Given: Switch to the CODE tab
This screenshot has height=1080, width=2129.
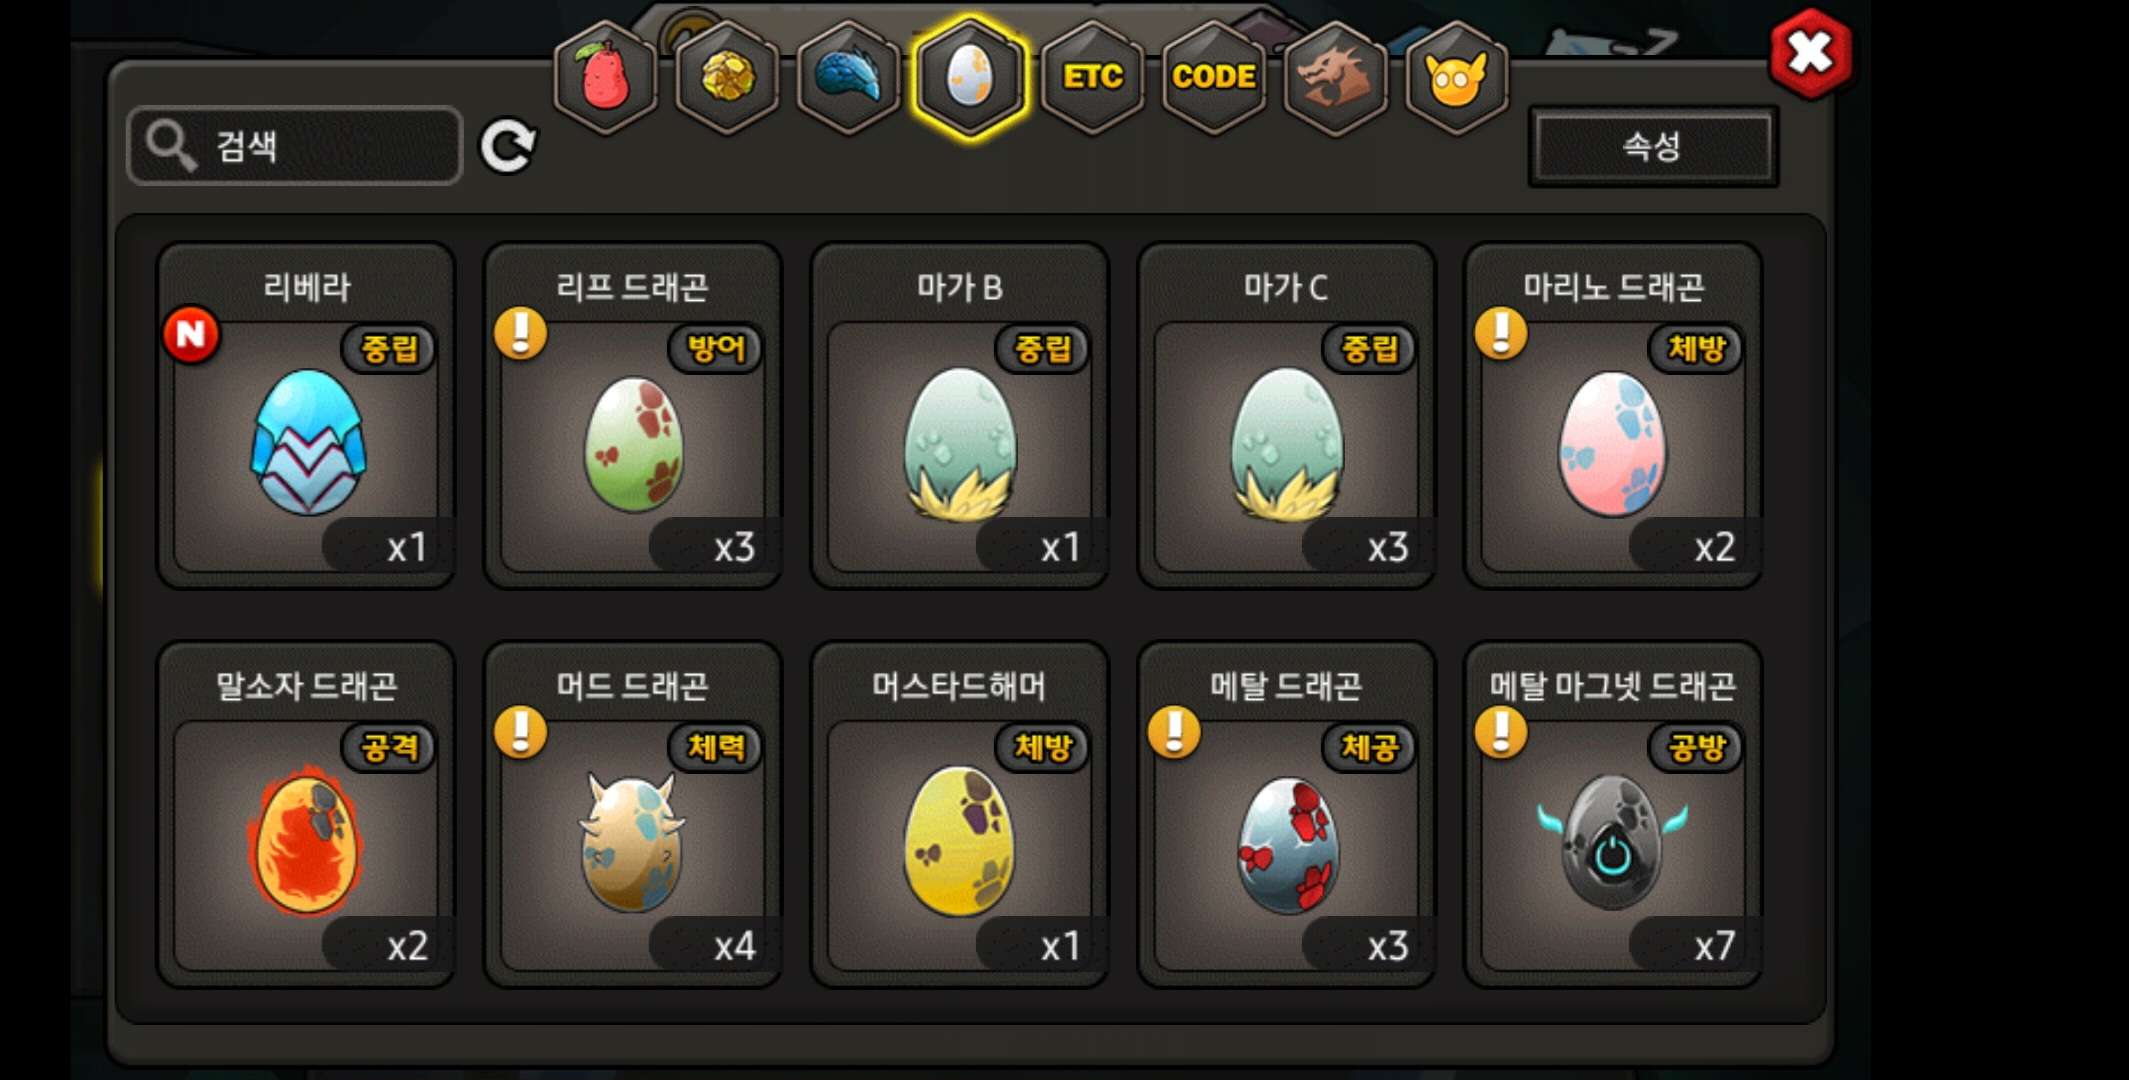Looking at the screenshot, I should tap(1213, 77).
